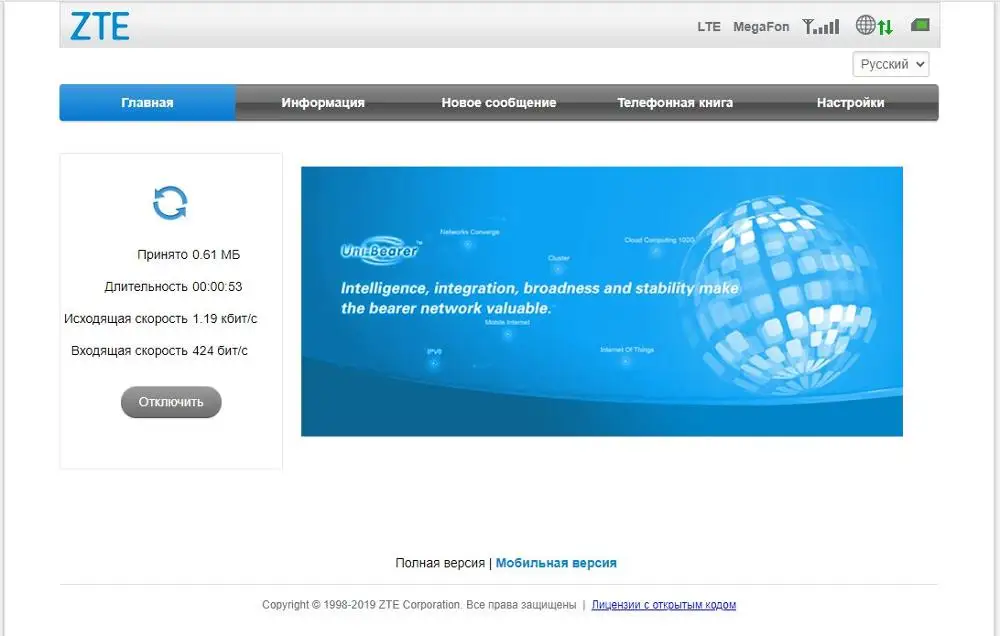Click the Принято 0.61 МБ value
The width and height of the screenshot is (1000, 636).
(x=189, y=255)
